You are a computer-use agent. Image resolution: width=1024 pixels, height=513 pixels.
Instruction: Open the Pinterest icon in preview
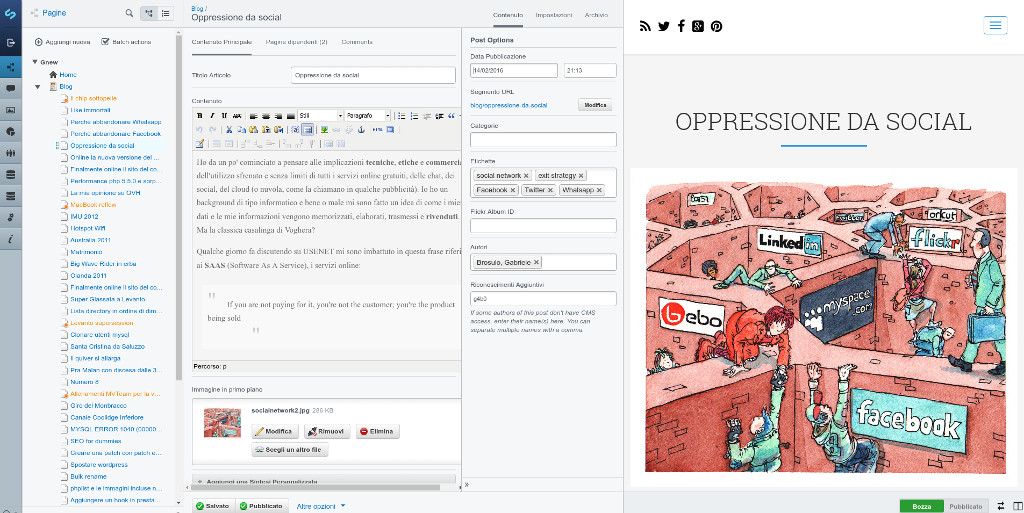(716, 26)
